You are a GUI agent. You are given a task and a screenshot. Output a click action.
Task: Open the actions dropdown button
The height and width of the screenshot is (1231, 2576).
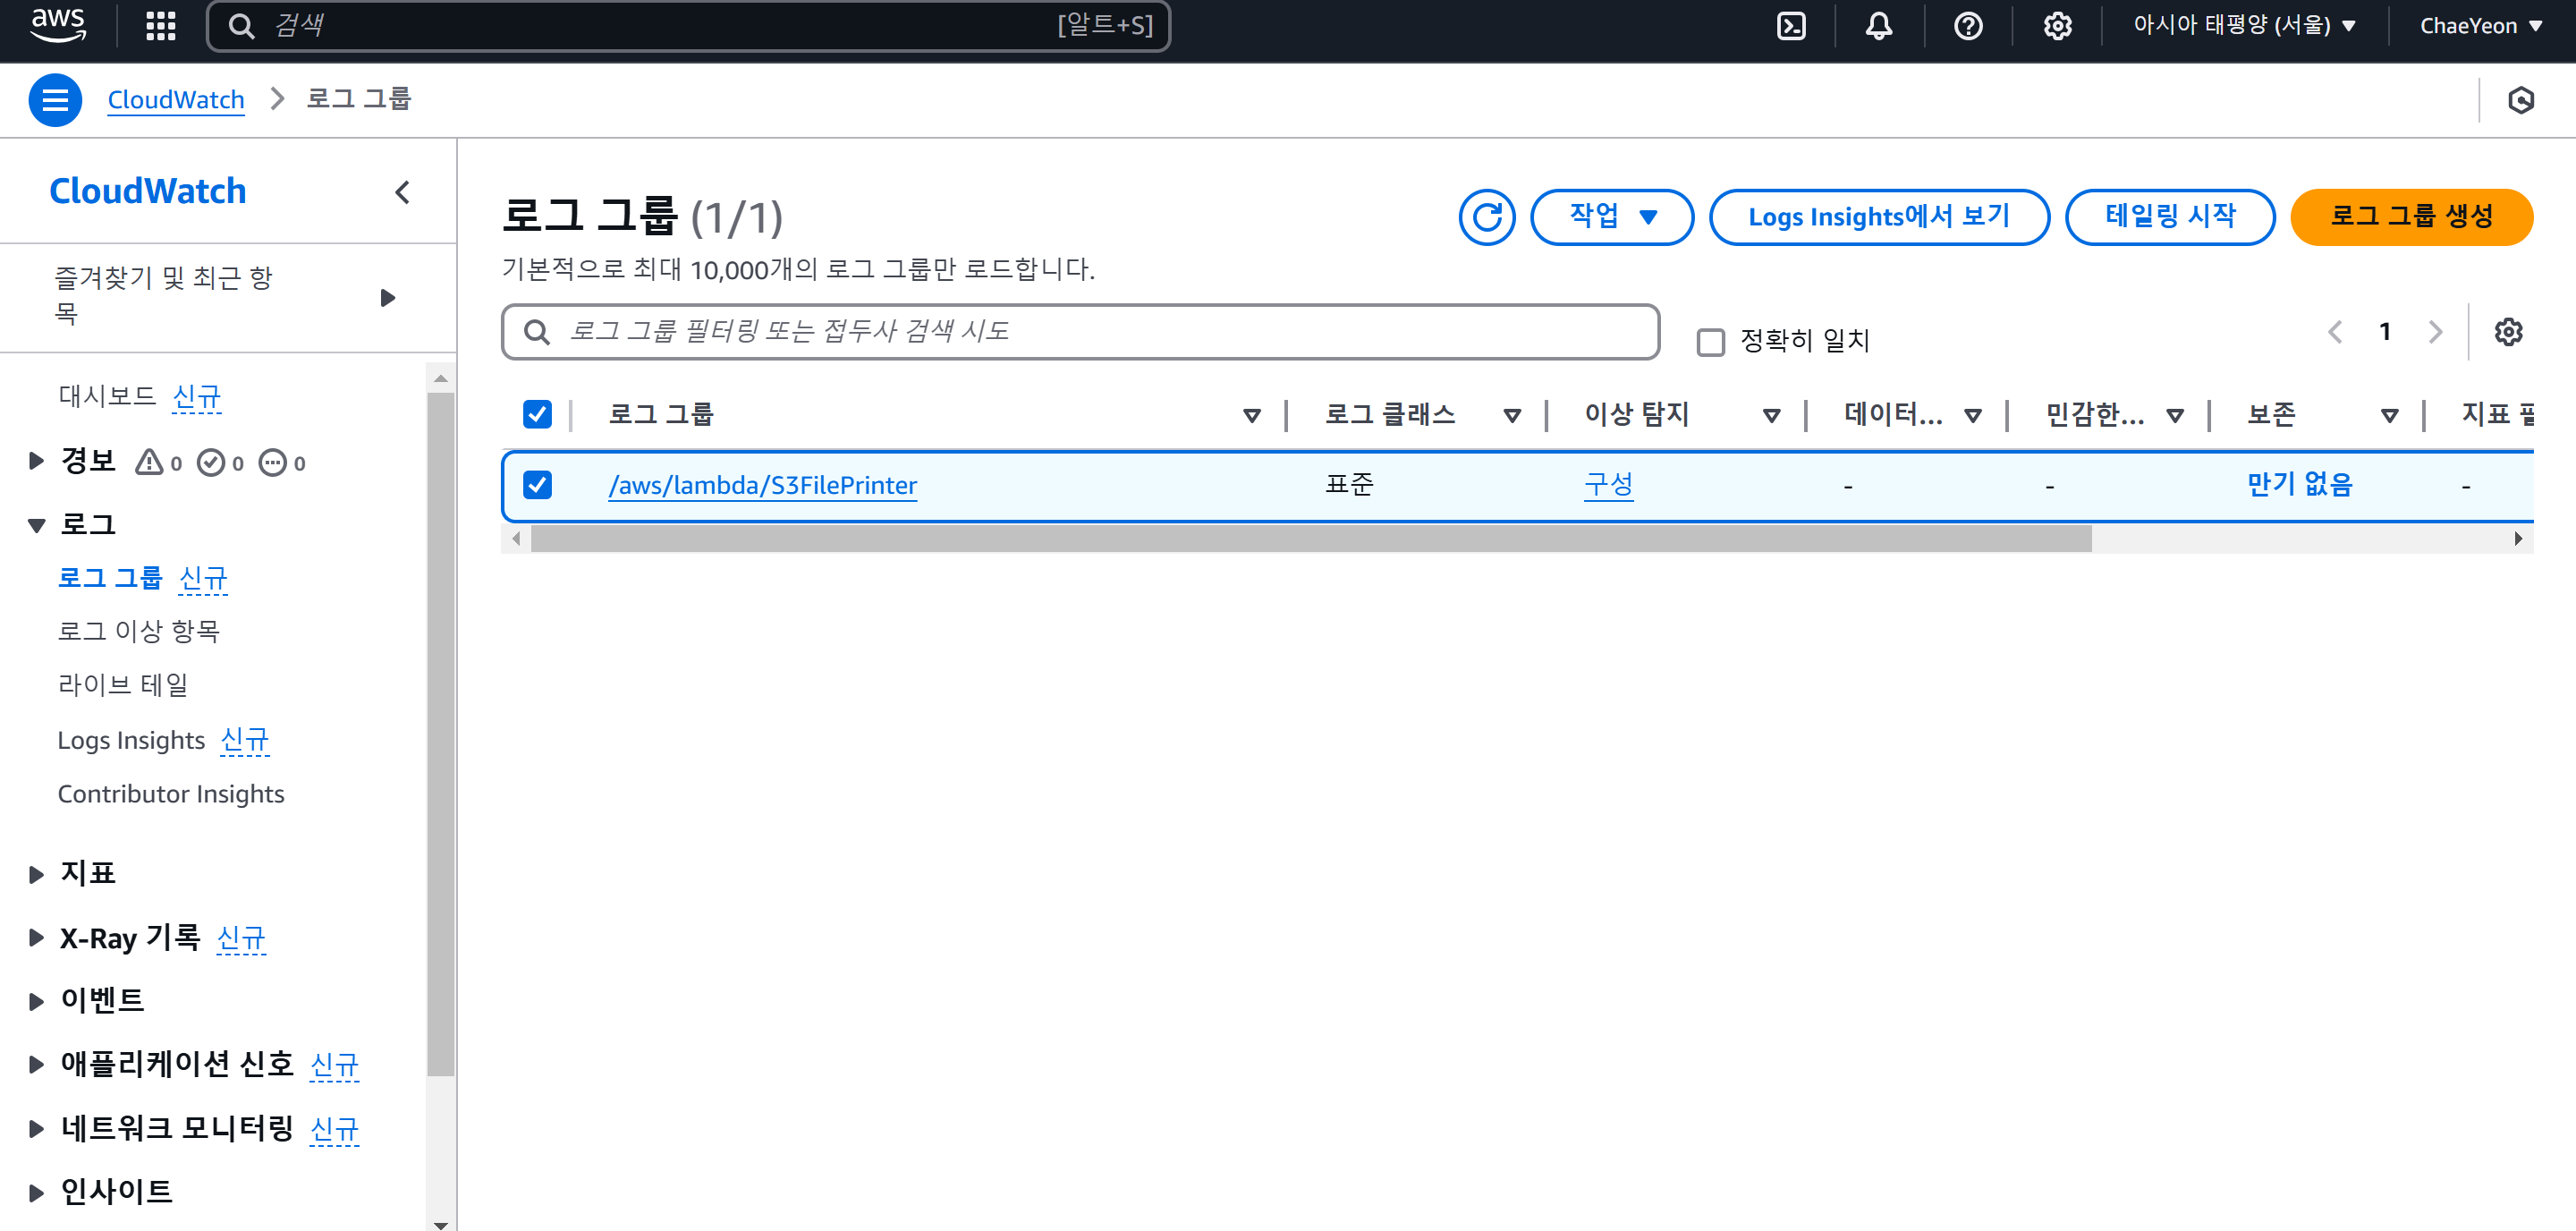point(1611,217)
